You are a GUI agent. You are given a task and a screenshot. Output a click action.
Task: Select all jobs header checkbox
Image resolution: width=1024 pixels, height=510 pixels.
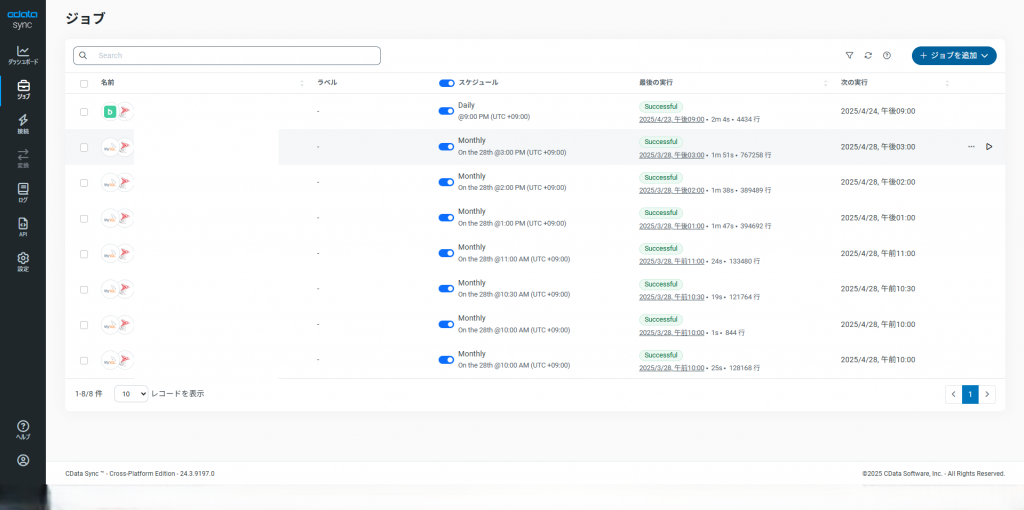click(x=84, y=84)
